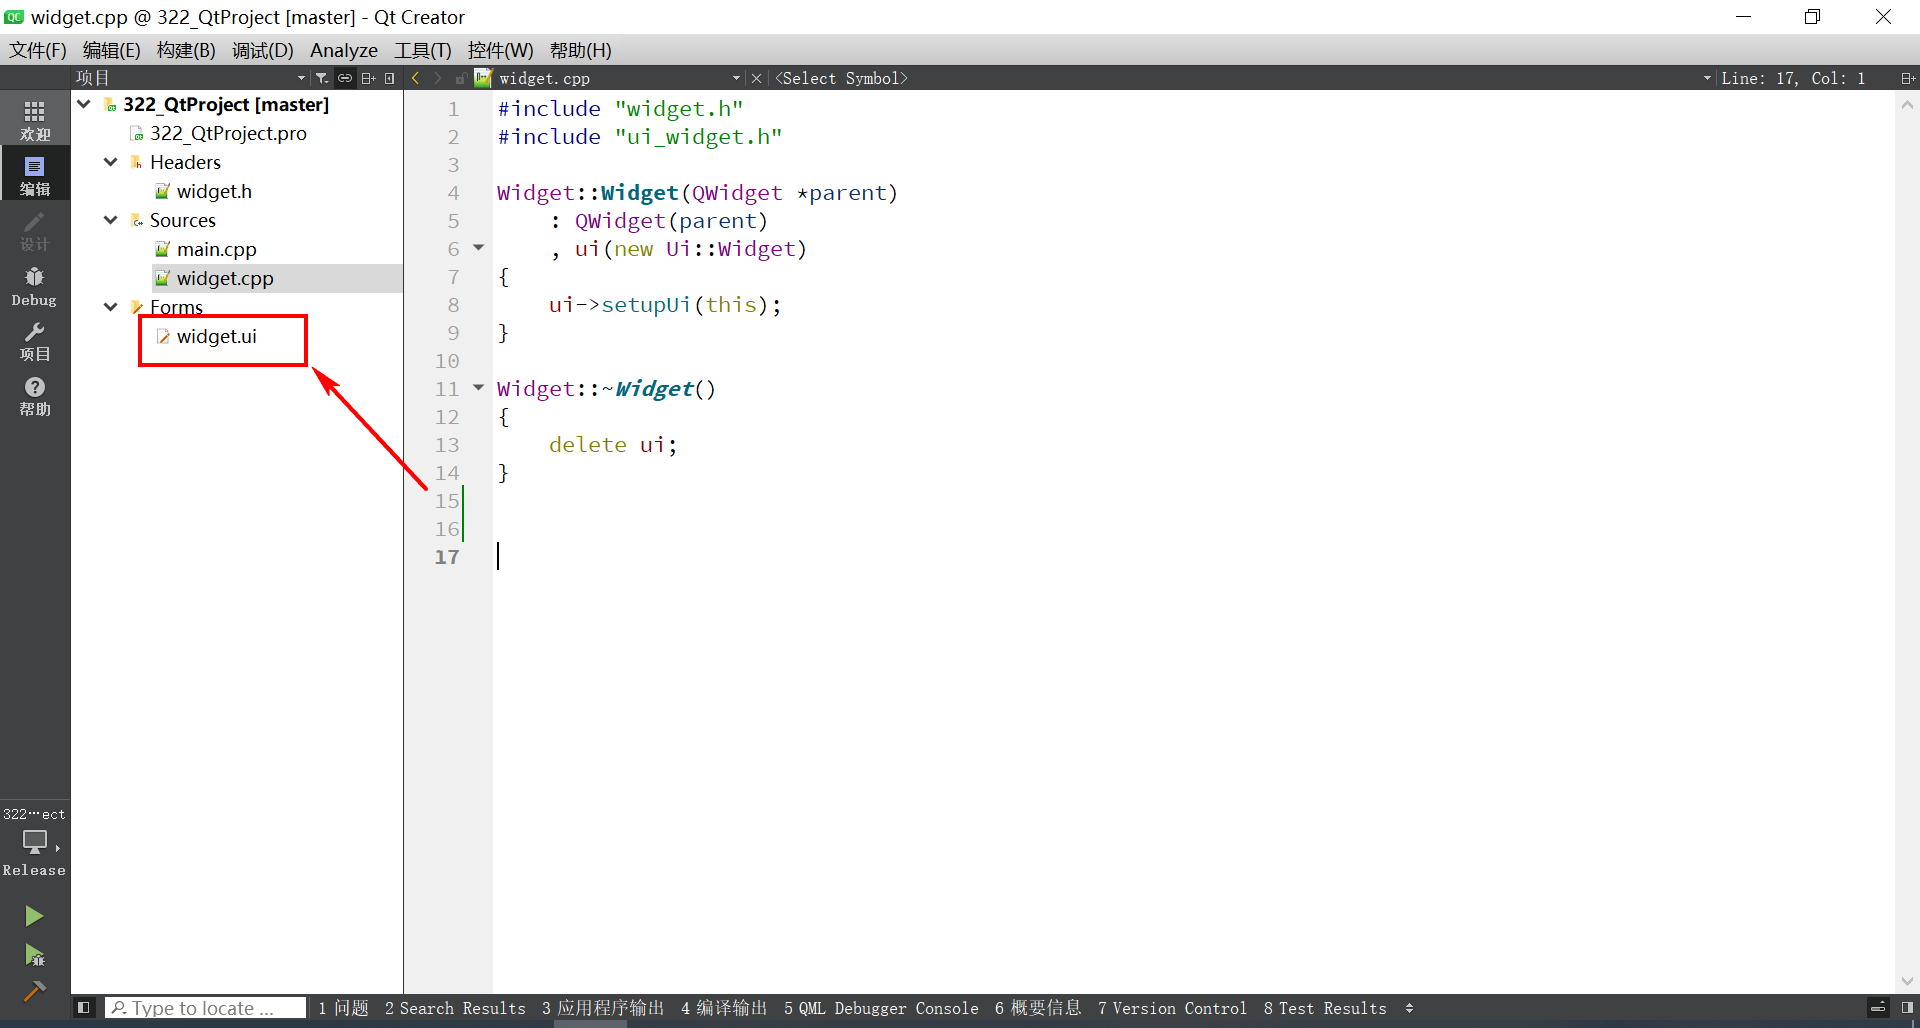
Task: Open the 2 Search Results pane
Action: point(455,1008)
